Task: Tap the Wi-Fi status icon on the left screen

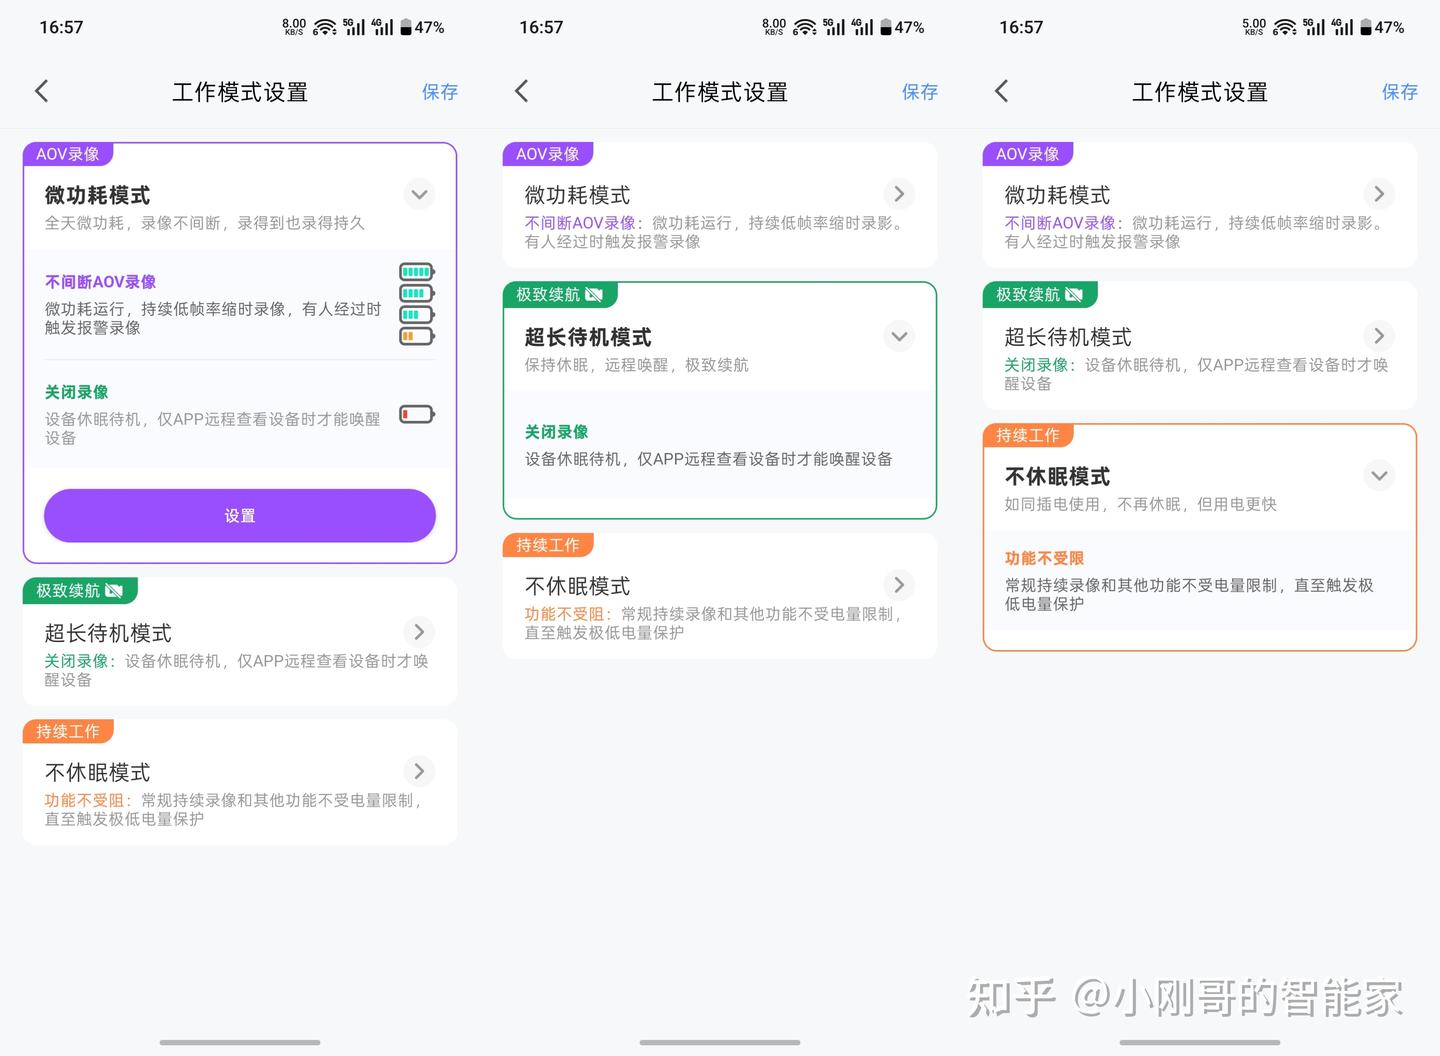Action: (x=325, y=27)
